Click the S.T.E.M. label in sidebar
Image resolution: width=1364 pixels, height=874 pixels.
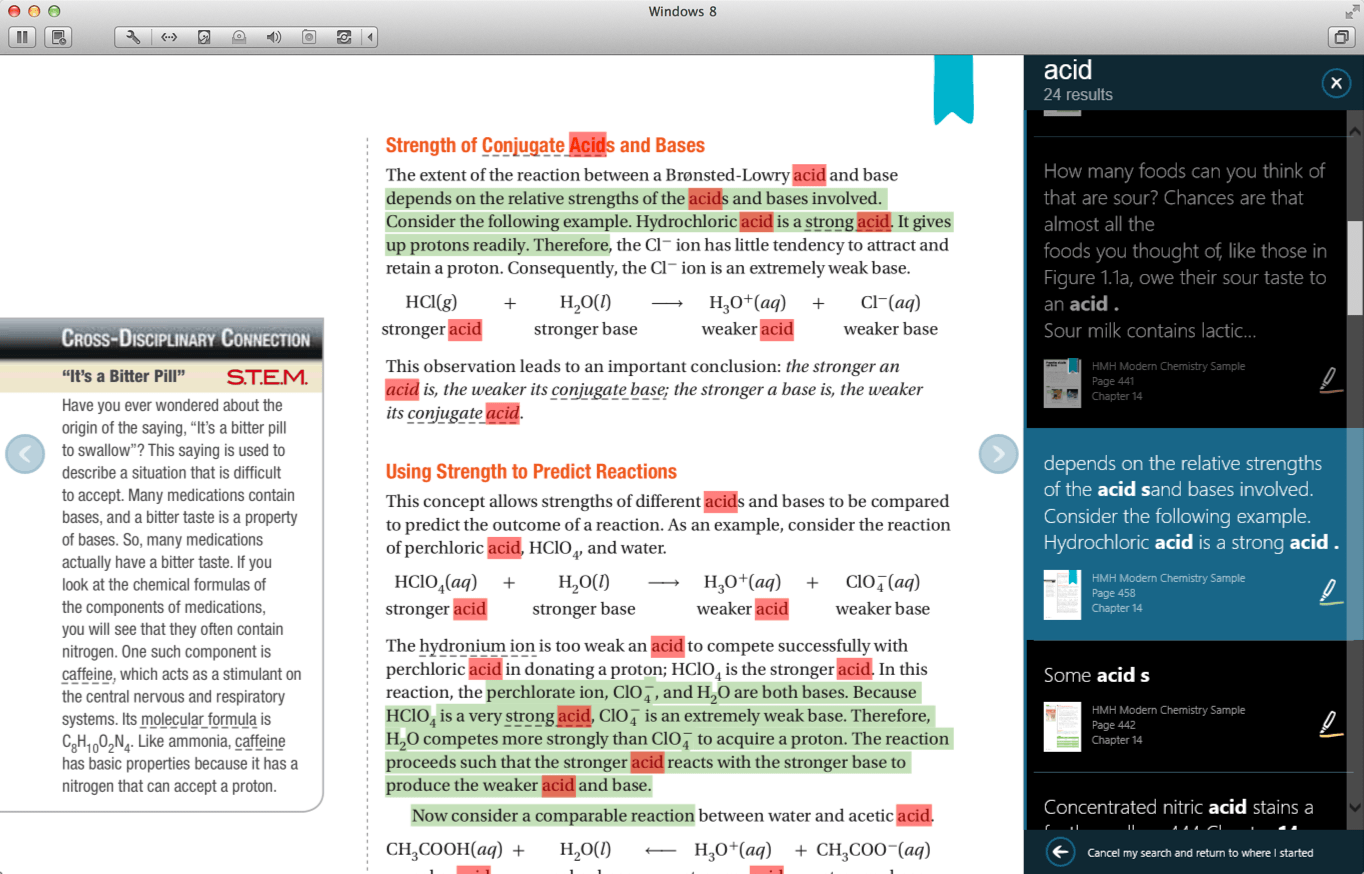point(266,377)
